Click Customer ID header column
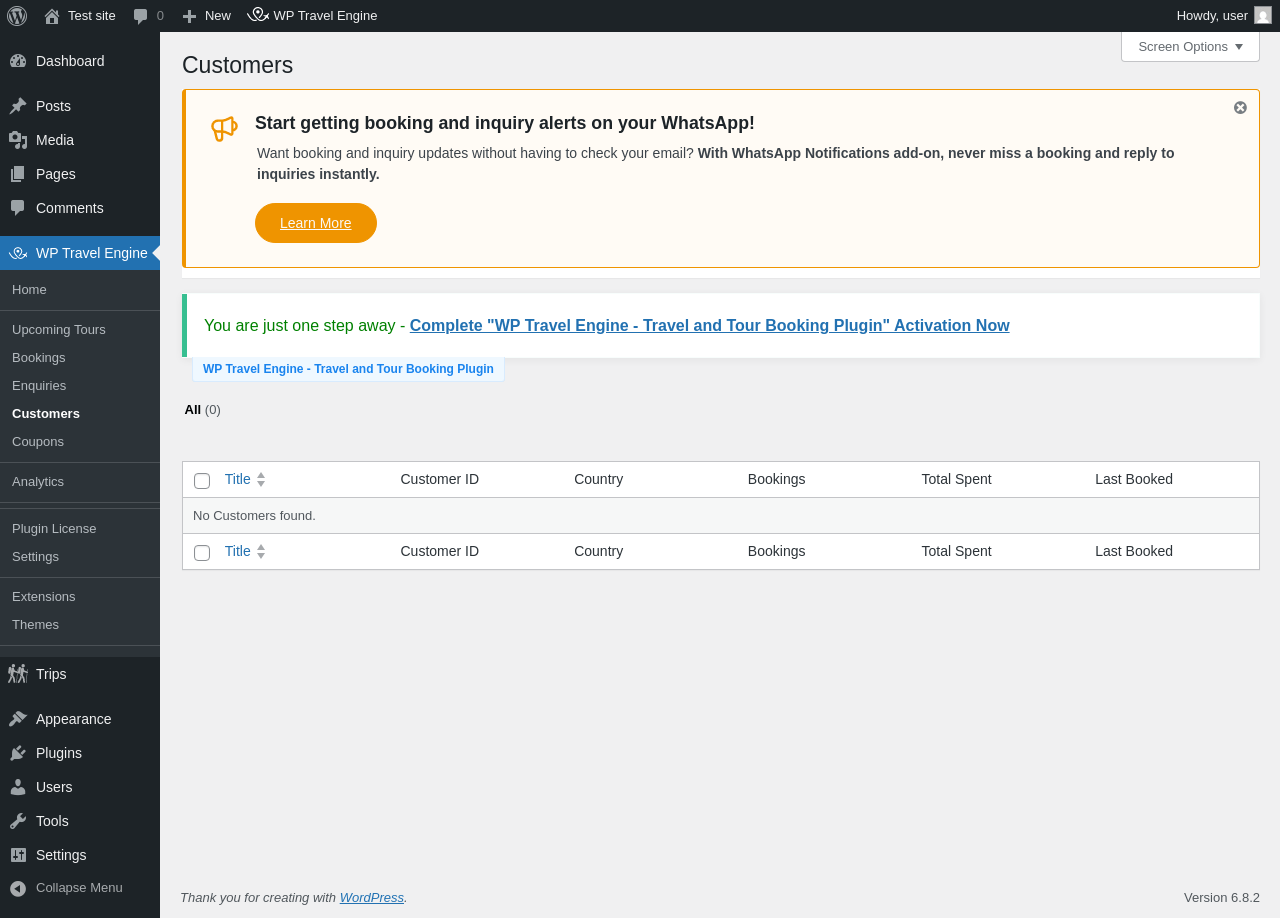This screenshot has width=1280, height=918. pyautogui.click(x=440, y=479)
